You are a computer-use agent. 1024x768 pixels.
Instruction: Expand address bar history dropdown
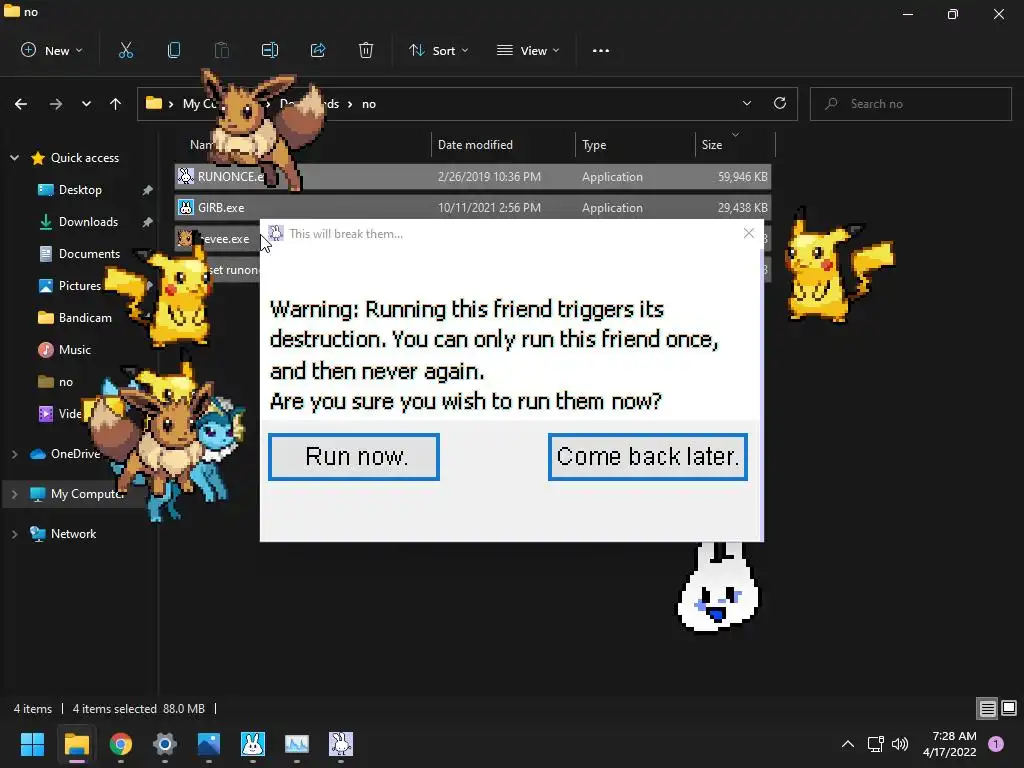pos(747,103)
